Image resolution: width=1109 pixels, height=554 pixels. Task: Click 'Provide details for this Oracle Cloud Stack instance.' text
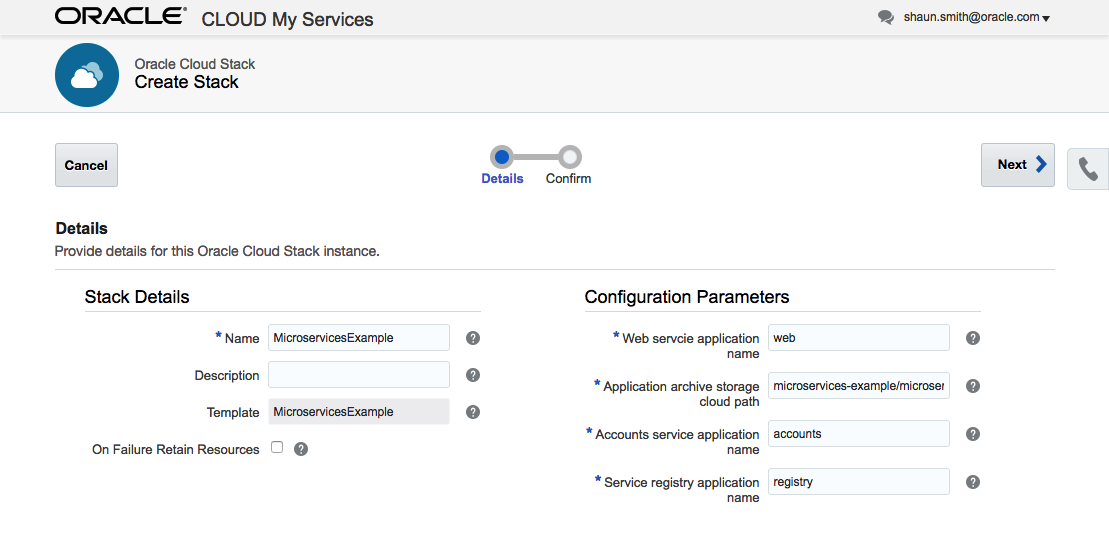[x=218, y=251]
